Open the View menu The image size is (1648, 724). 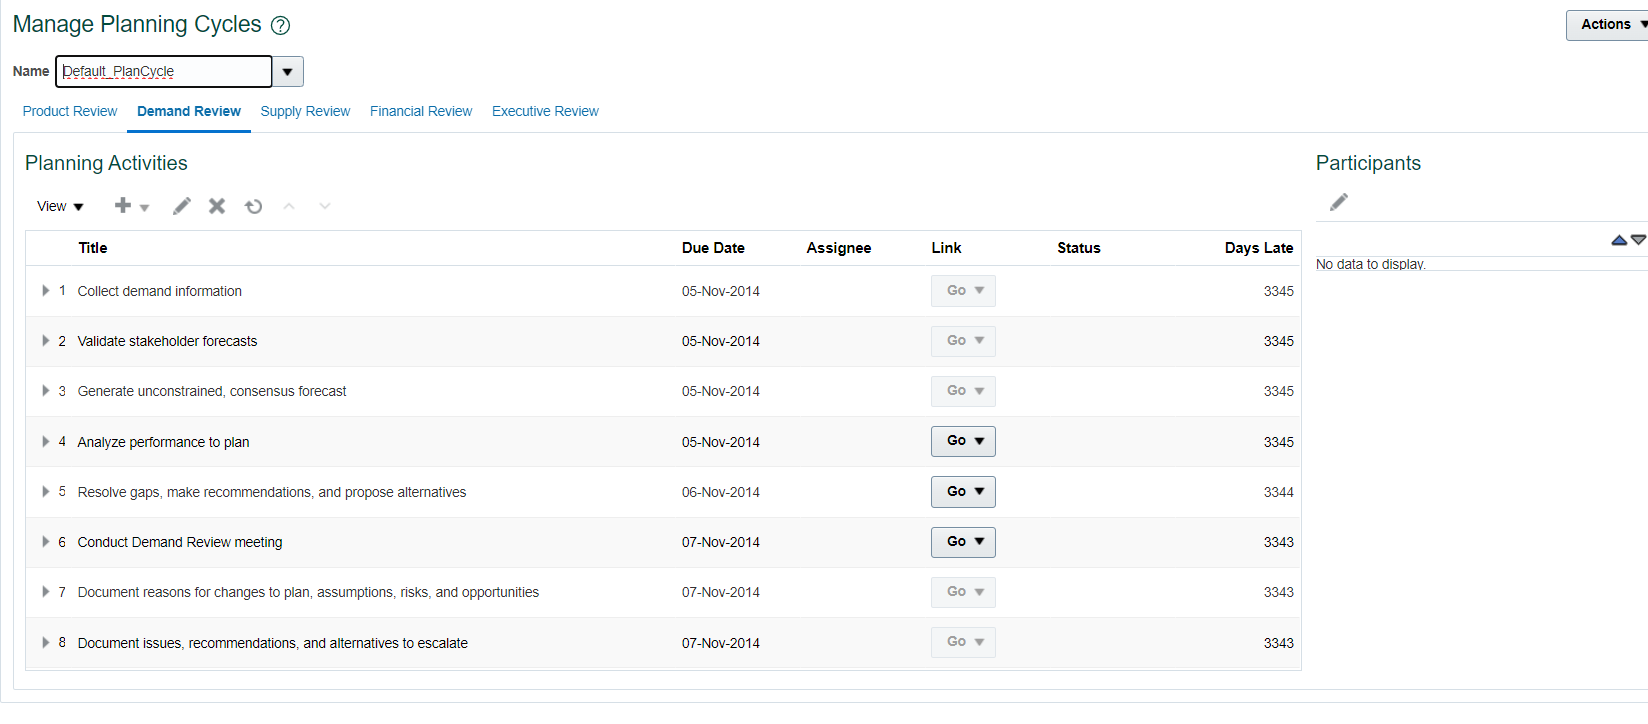[60, 206]
